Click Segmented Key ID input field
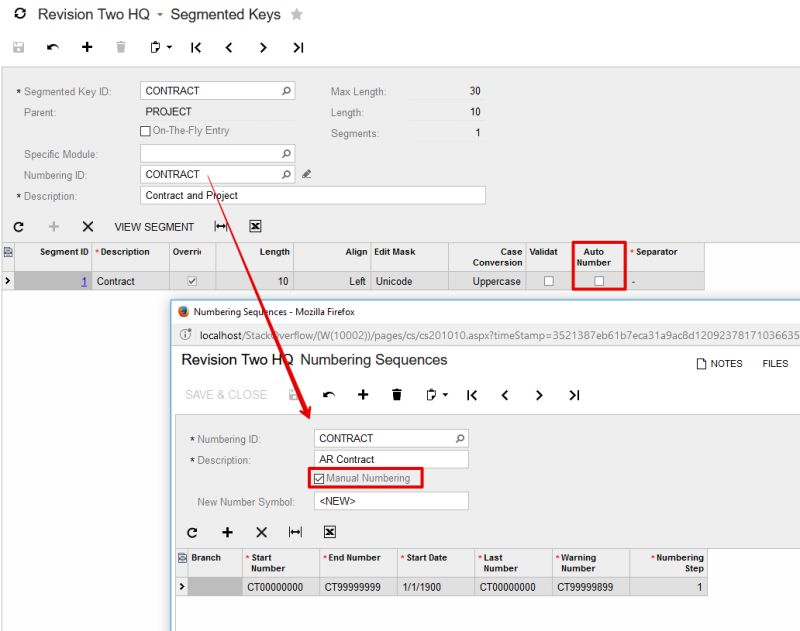 (x=217, y=91)
